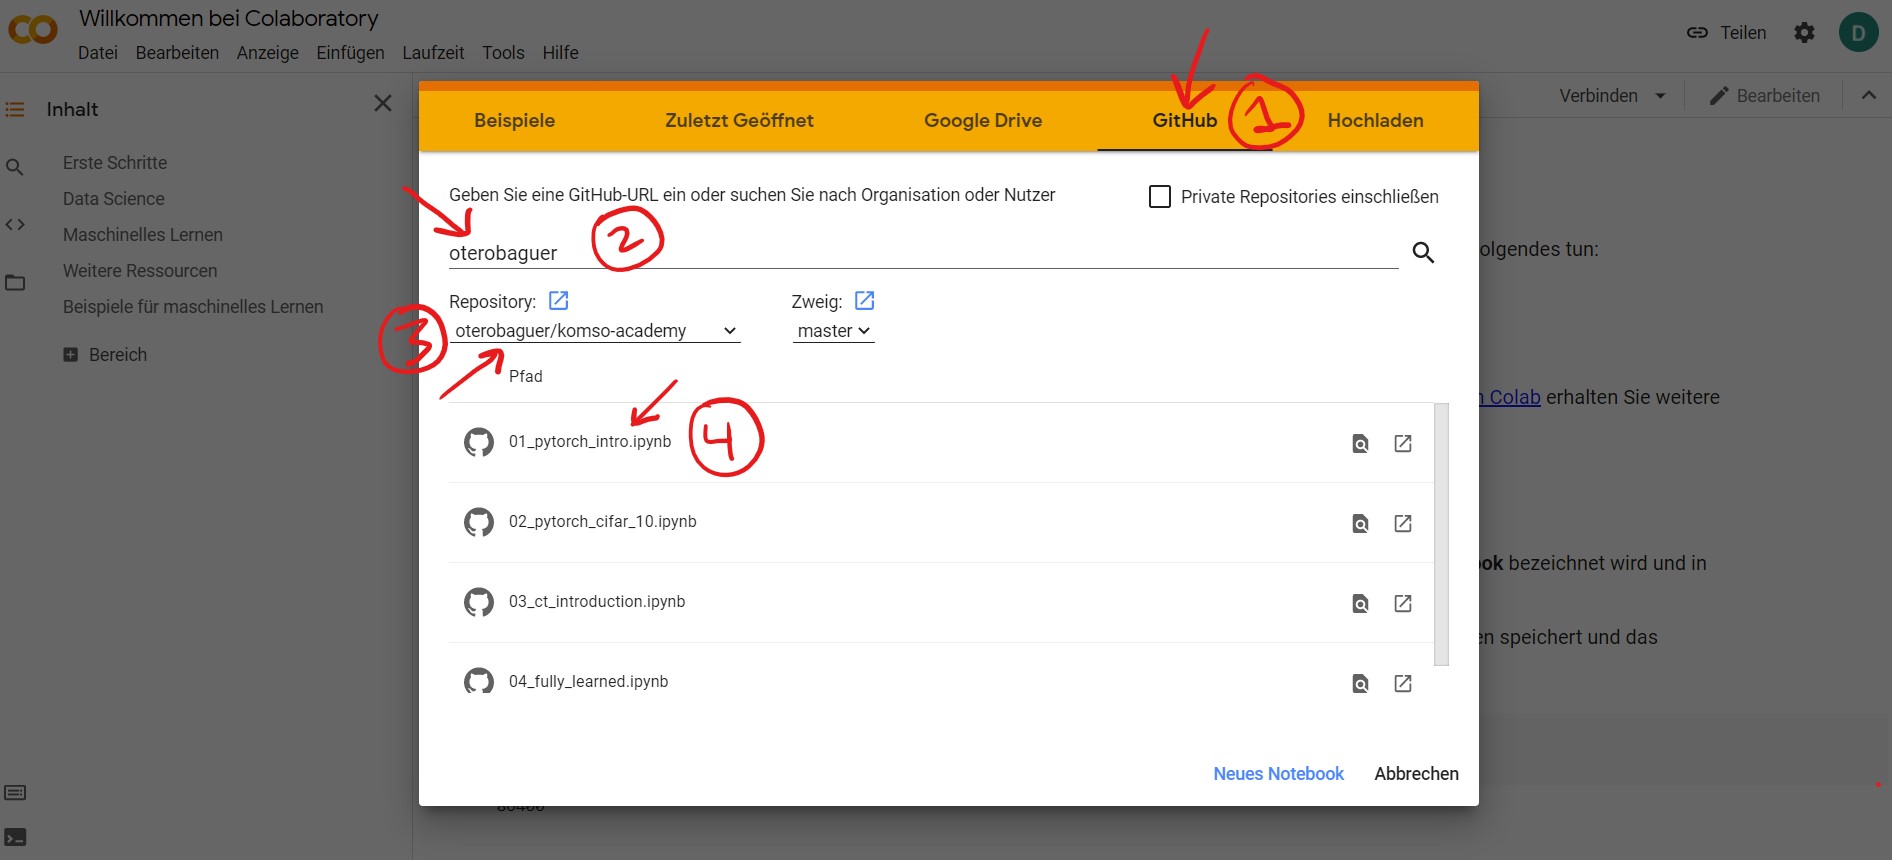Collapse the header with chevron up
Image resolution: width=1892 pixels, height=860 pixels.
[x=1868, y=95]
